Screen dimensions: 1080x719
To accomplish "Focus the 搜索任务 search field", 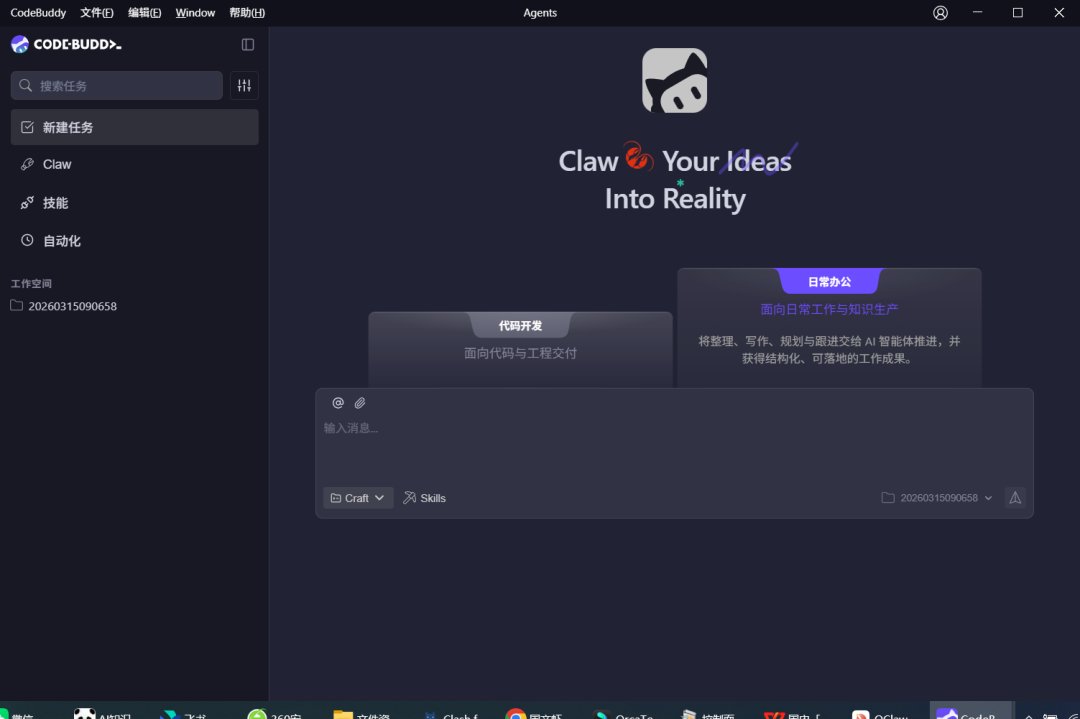I will point(116,85).
